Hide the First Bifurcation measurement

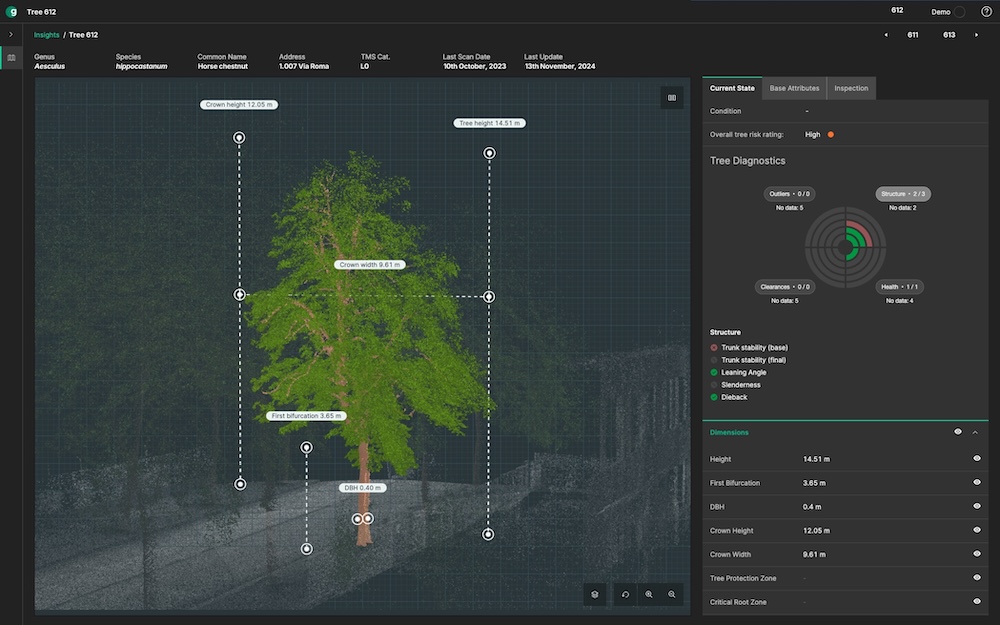coord(976,482)
